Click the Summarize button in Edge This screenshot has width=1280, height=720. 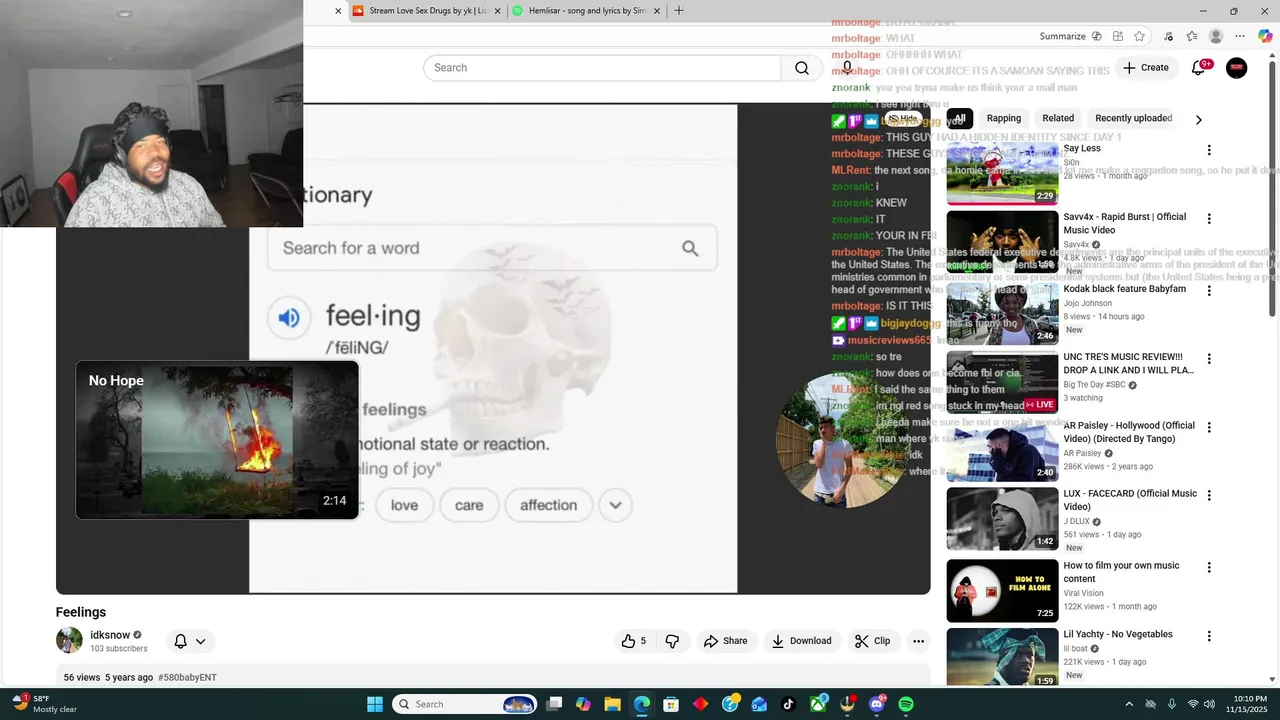click(1062, 36)
